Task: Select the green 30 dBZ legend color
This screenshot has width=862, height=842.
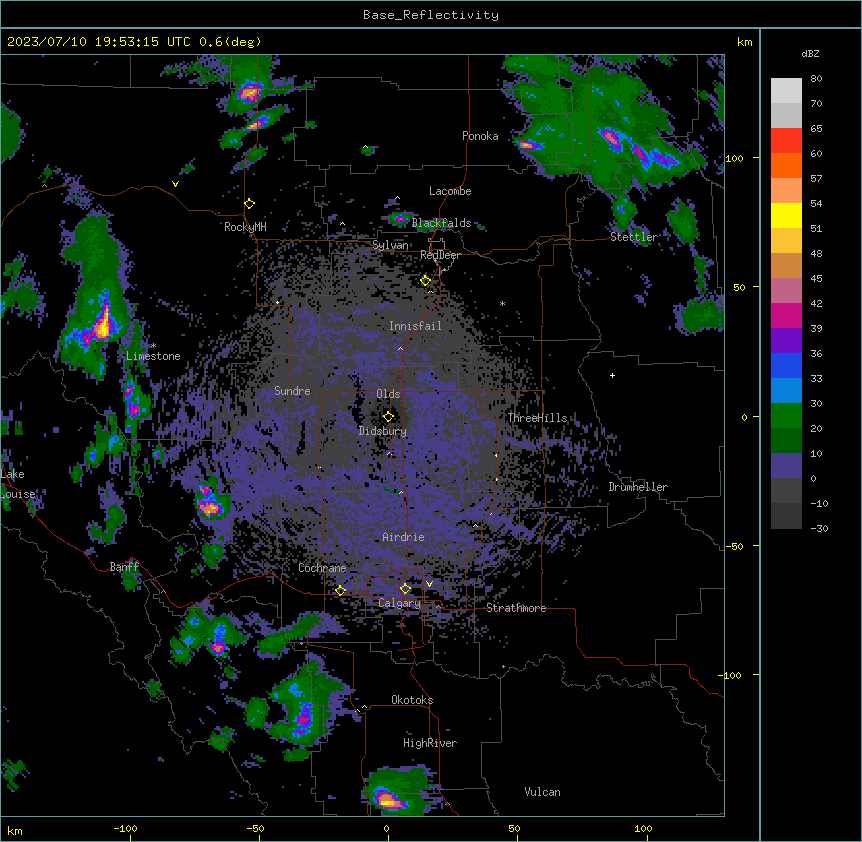Action: point(786,416)
